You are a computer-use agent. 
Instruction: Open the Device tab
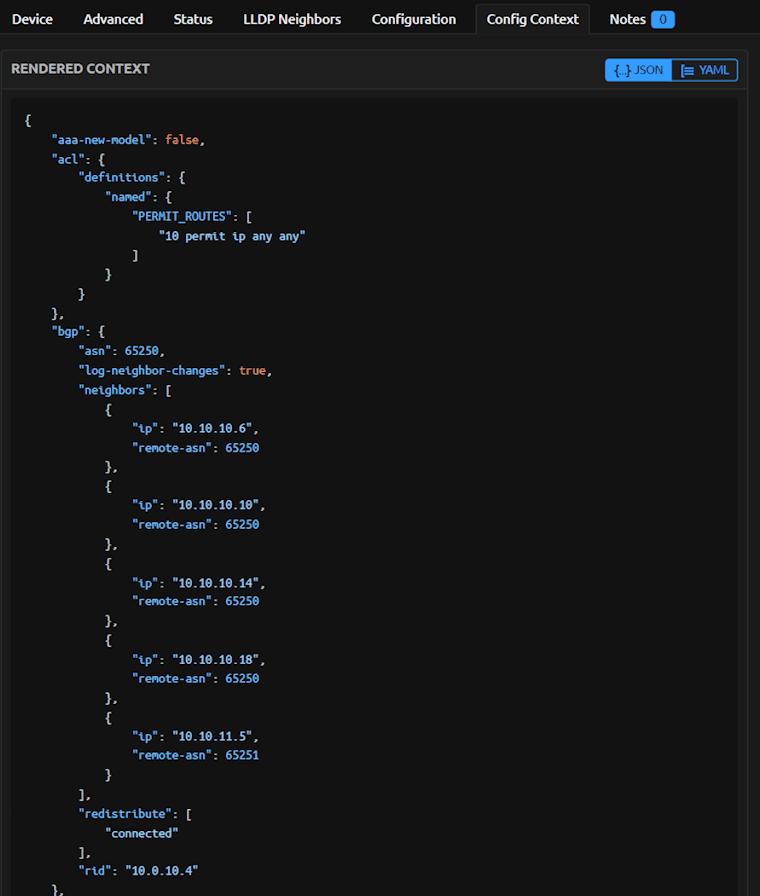point(32,19)
